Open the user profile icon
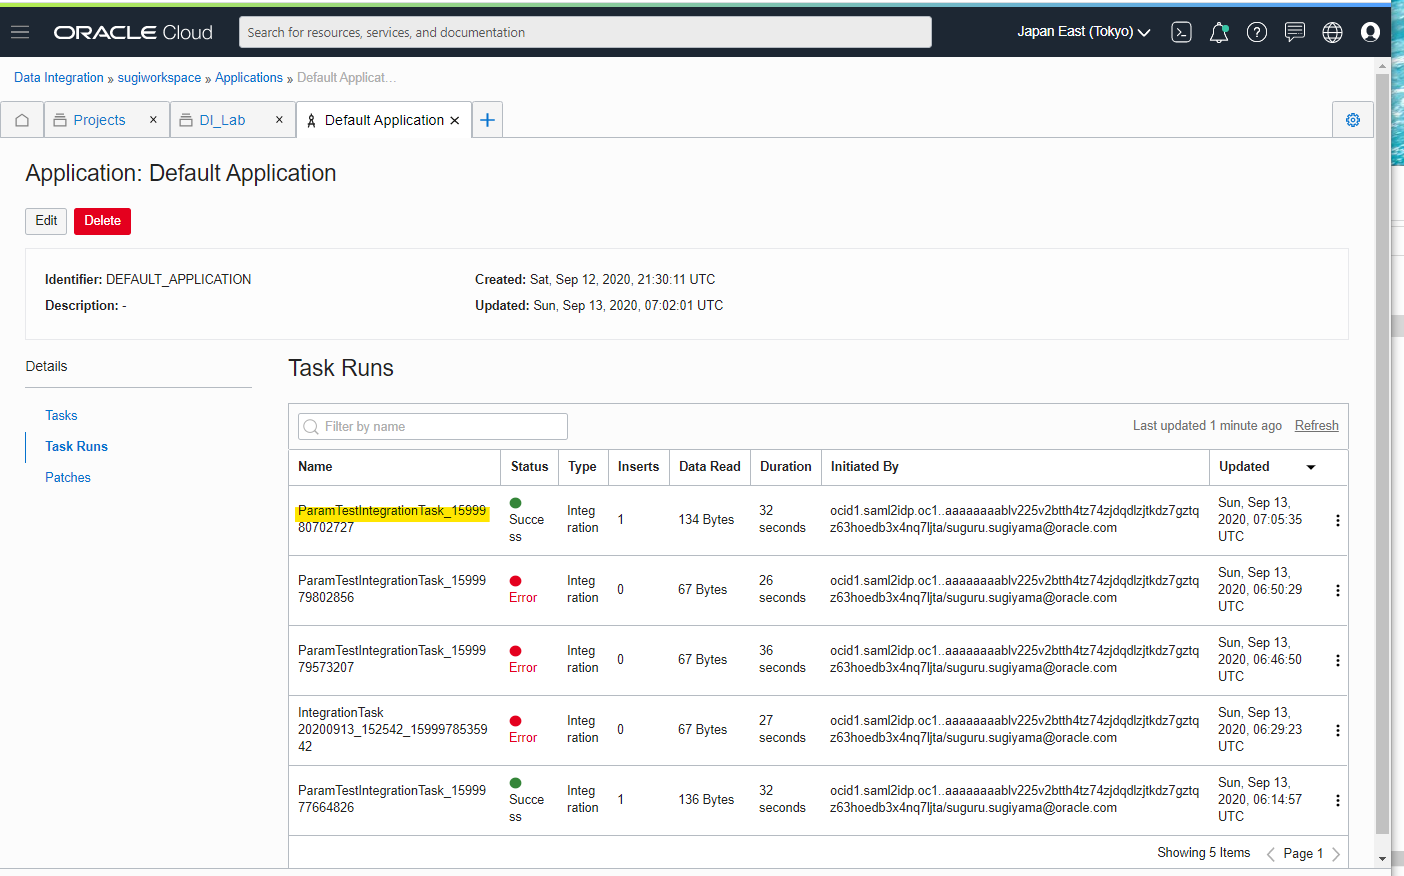Viewport: 1404px width, 876px height. [1370, 32]
